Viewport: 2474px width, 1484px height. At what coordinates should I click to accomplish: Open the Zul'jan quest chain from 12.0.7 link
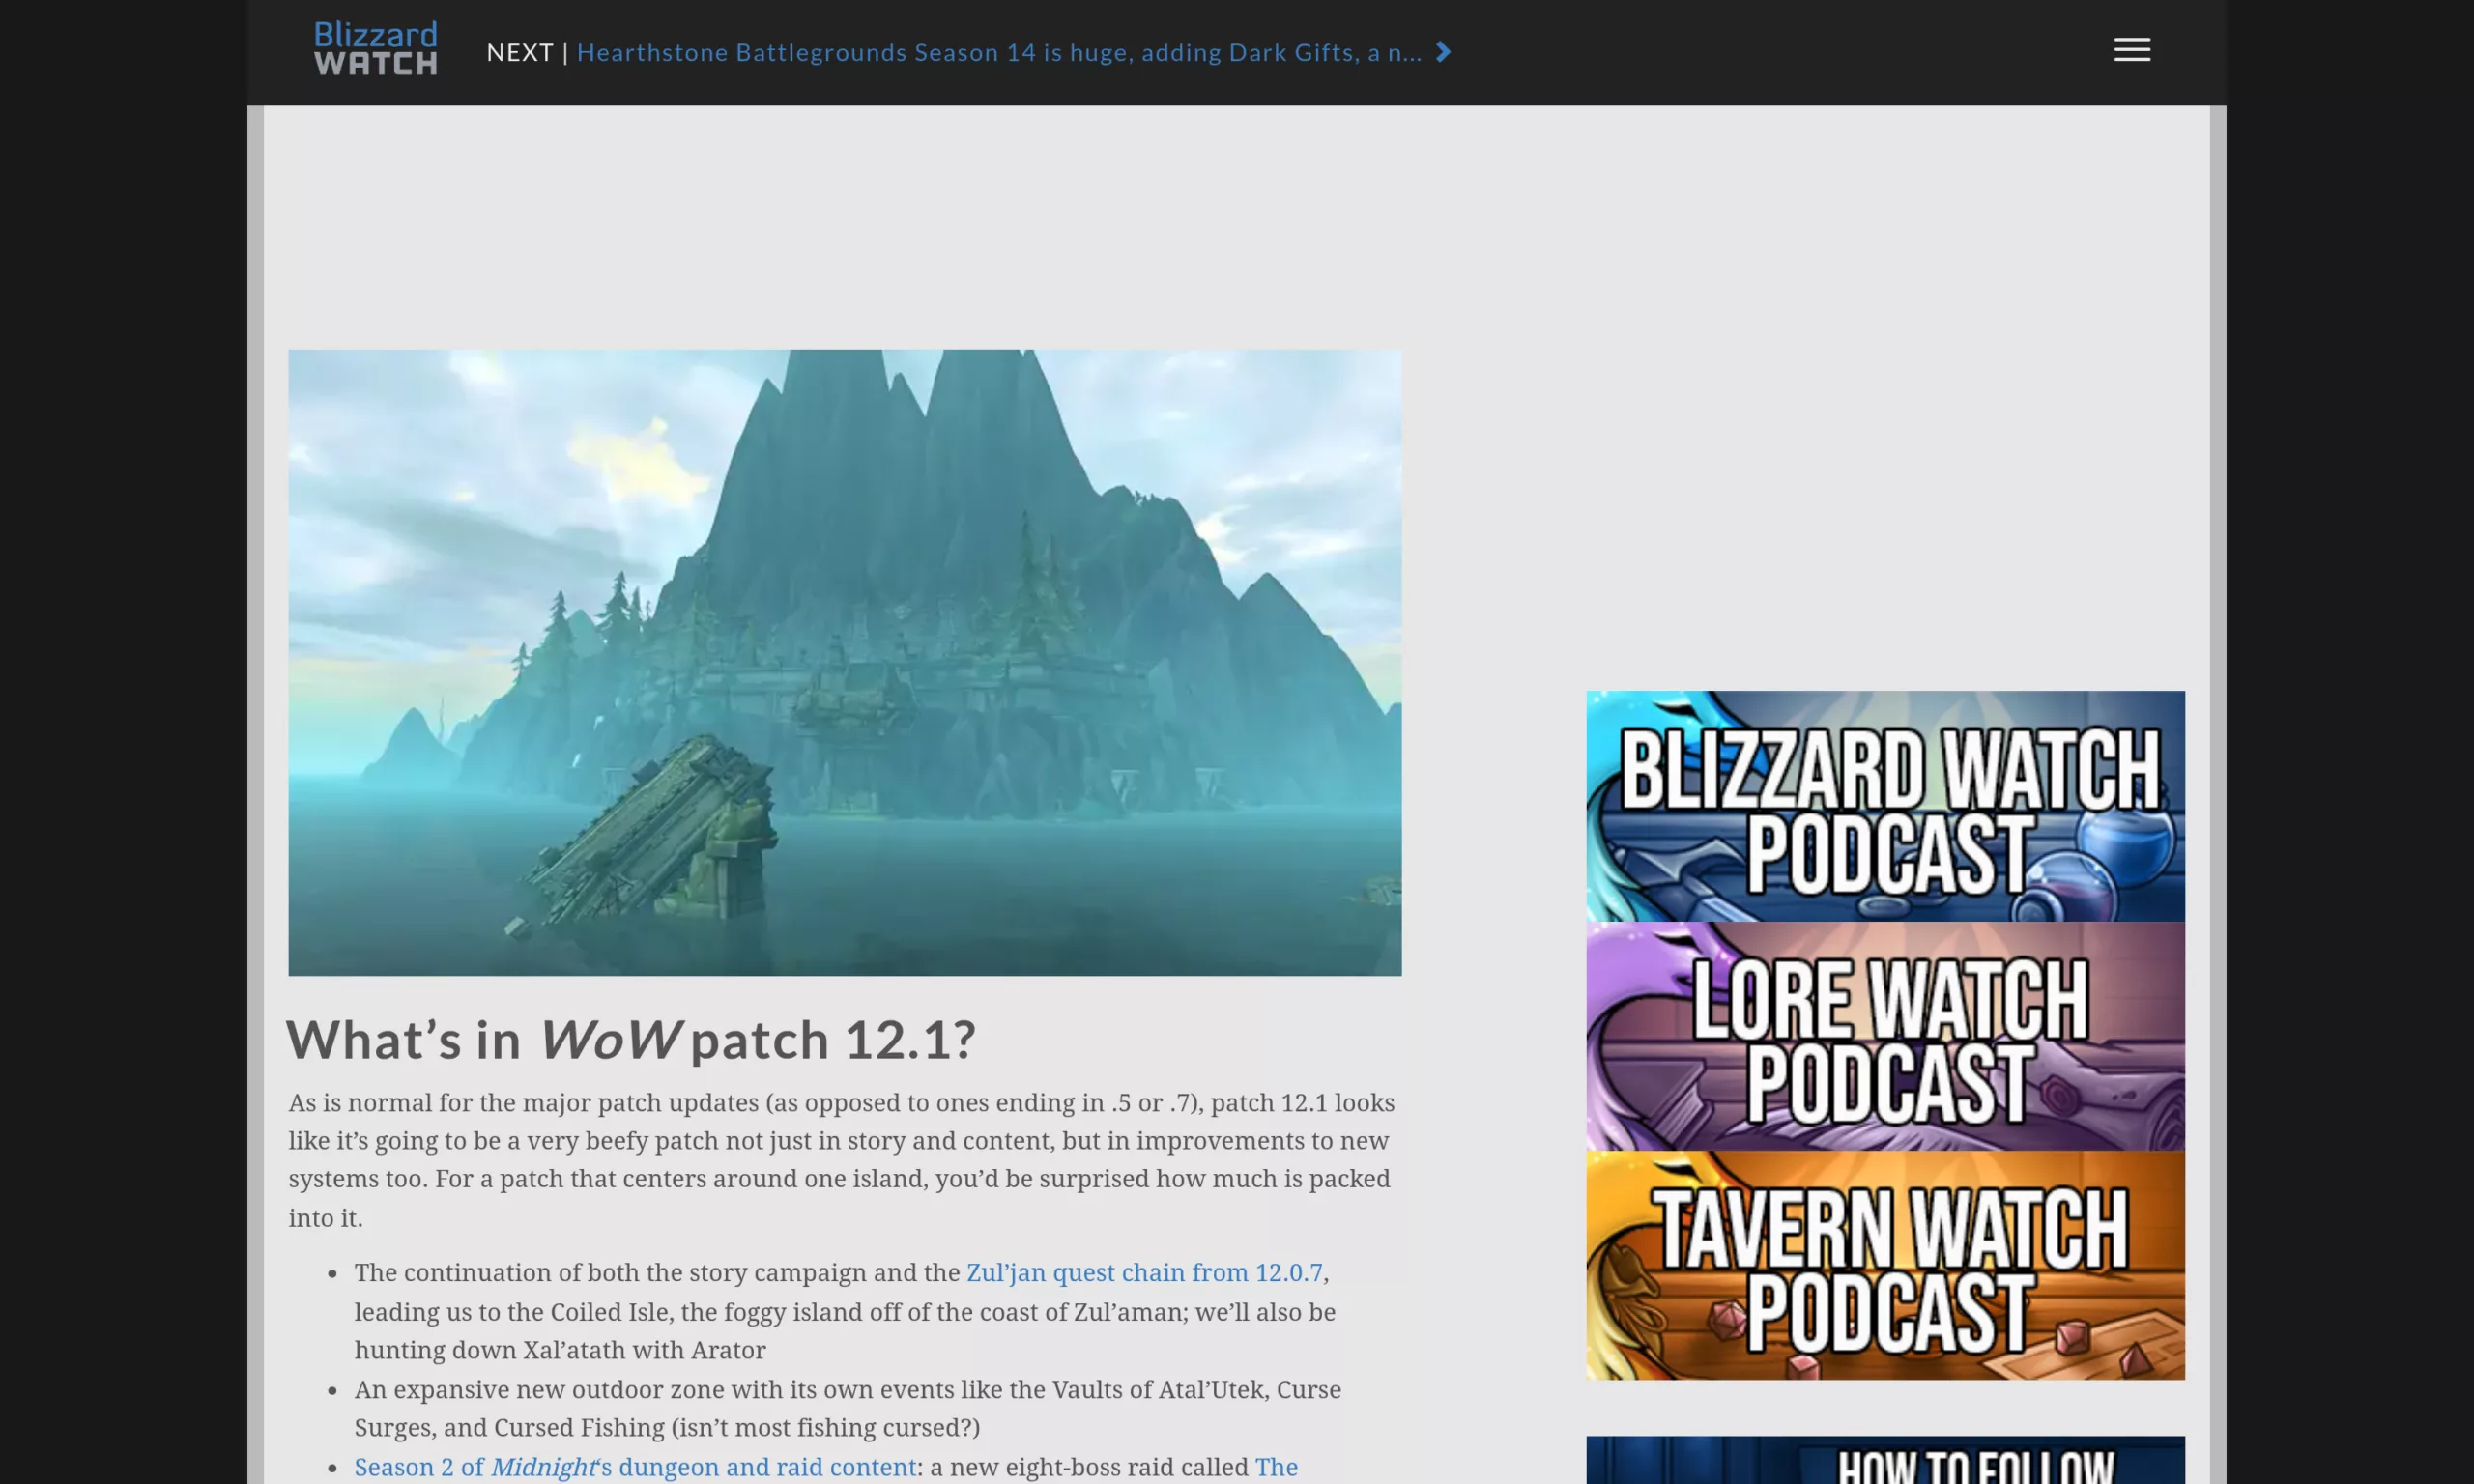click(x=1144, y=1272)
